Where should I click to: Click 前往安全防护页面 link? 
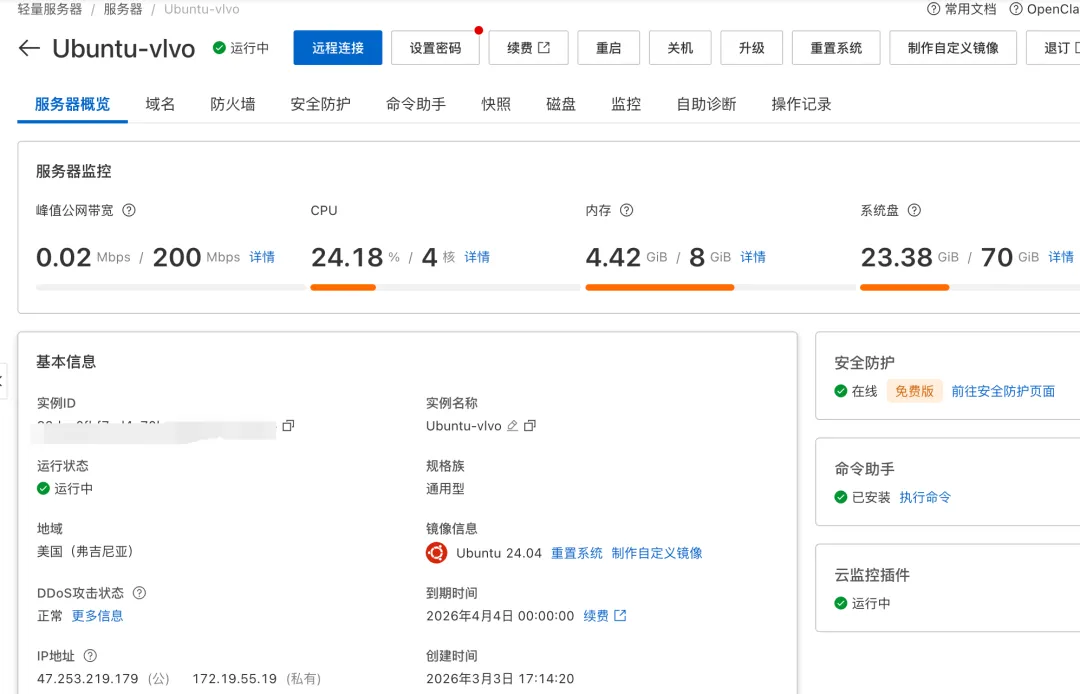(1003, 391)
